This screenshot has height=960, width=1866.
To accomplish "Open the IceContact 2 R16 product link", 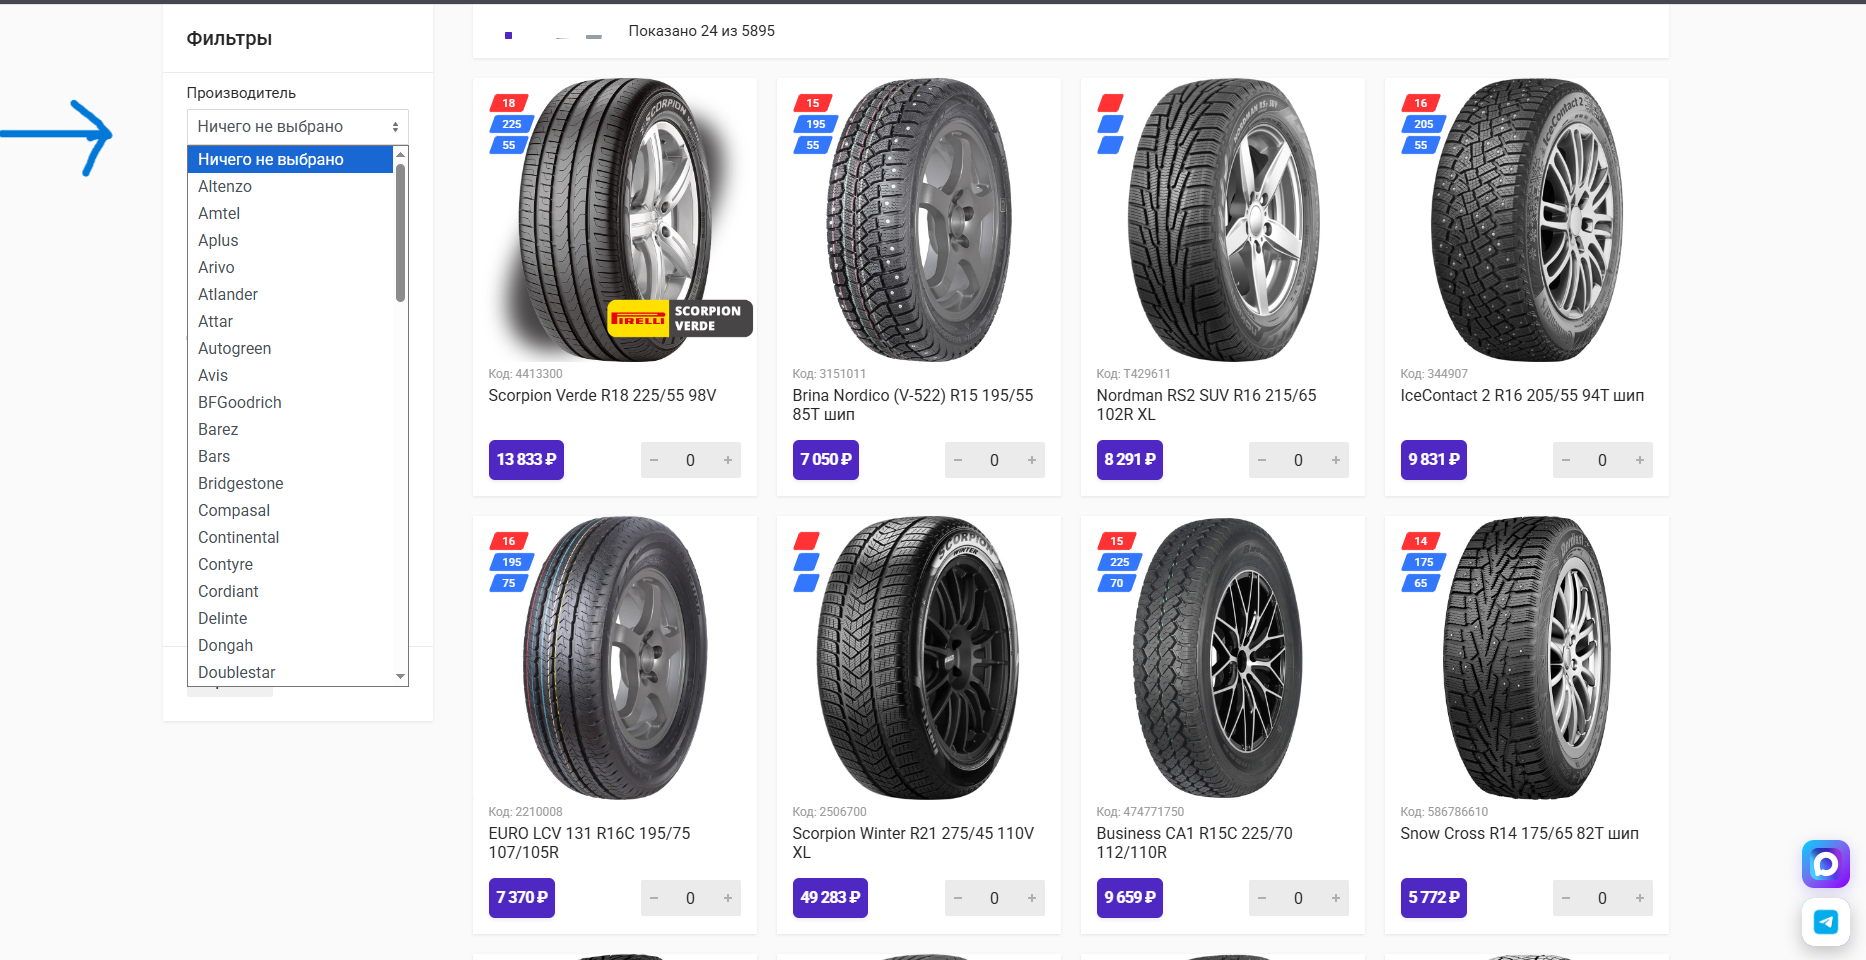I will point(1521,396).
